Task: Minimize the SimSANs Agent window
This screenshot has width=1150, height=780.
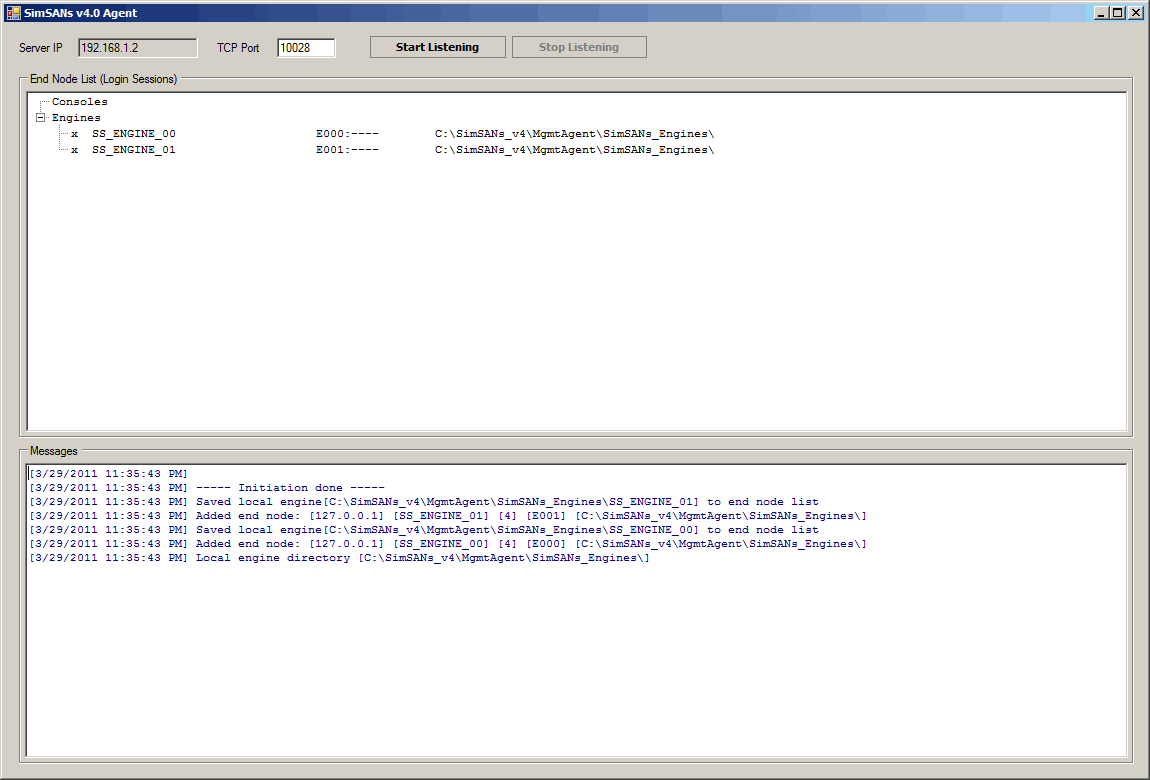Action: point(1102,13)
